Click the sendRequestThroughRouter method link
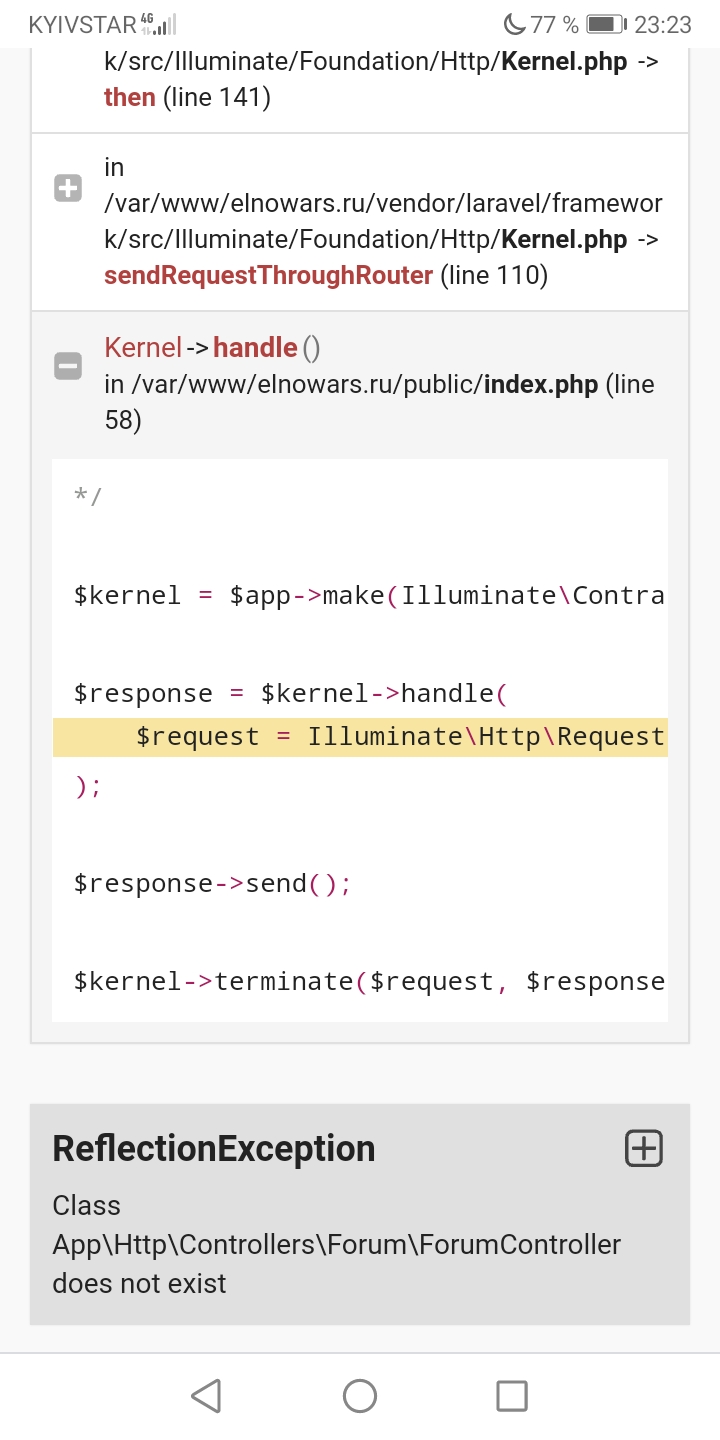This screenshot has height=1440, width=720. (268, 275)
